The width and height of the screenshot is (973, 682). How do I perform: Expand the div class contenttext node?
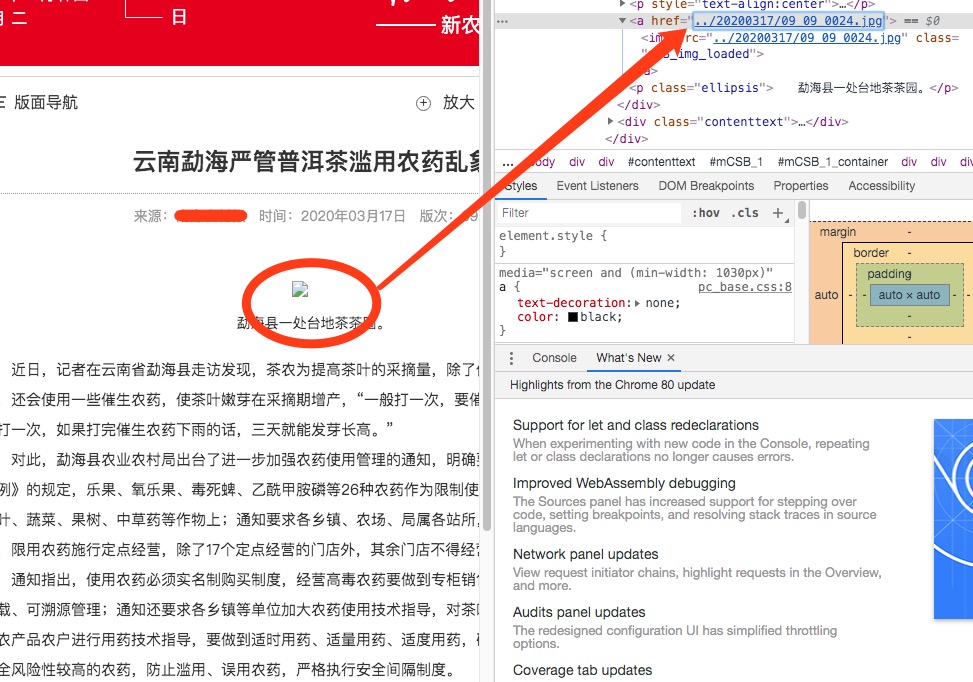tap(611, 122)
